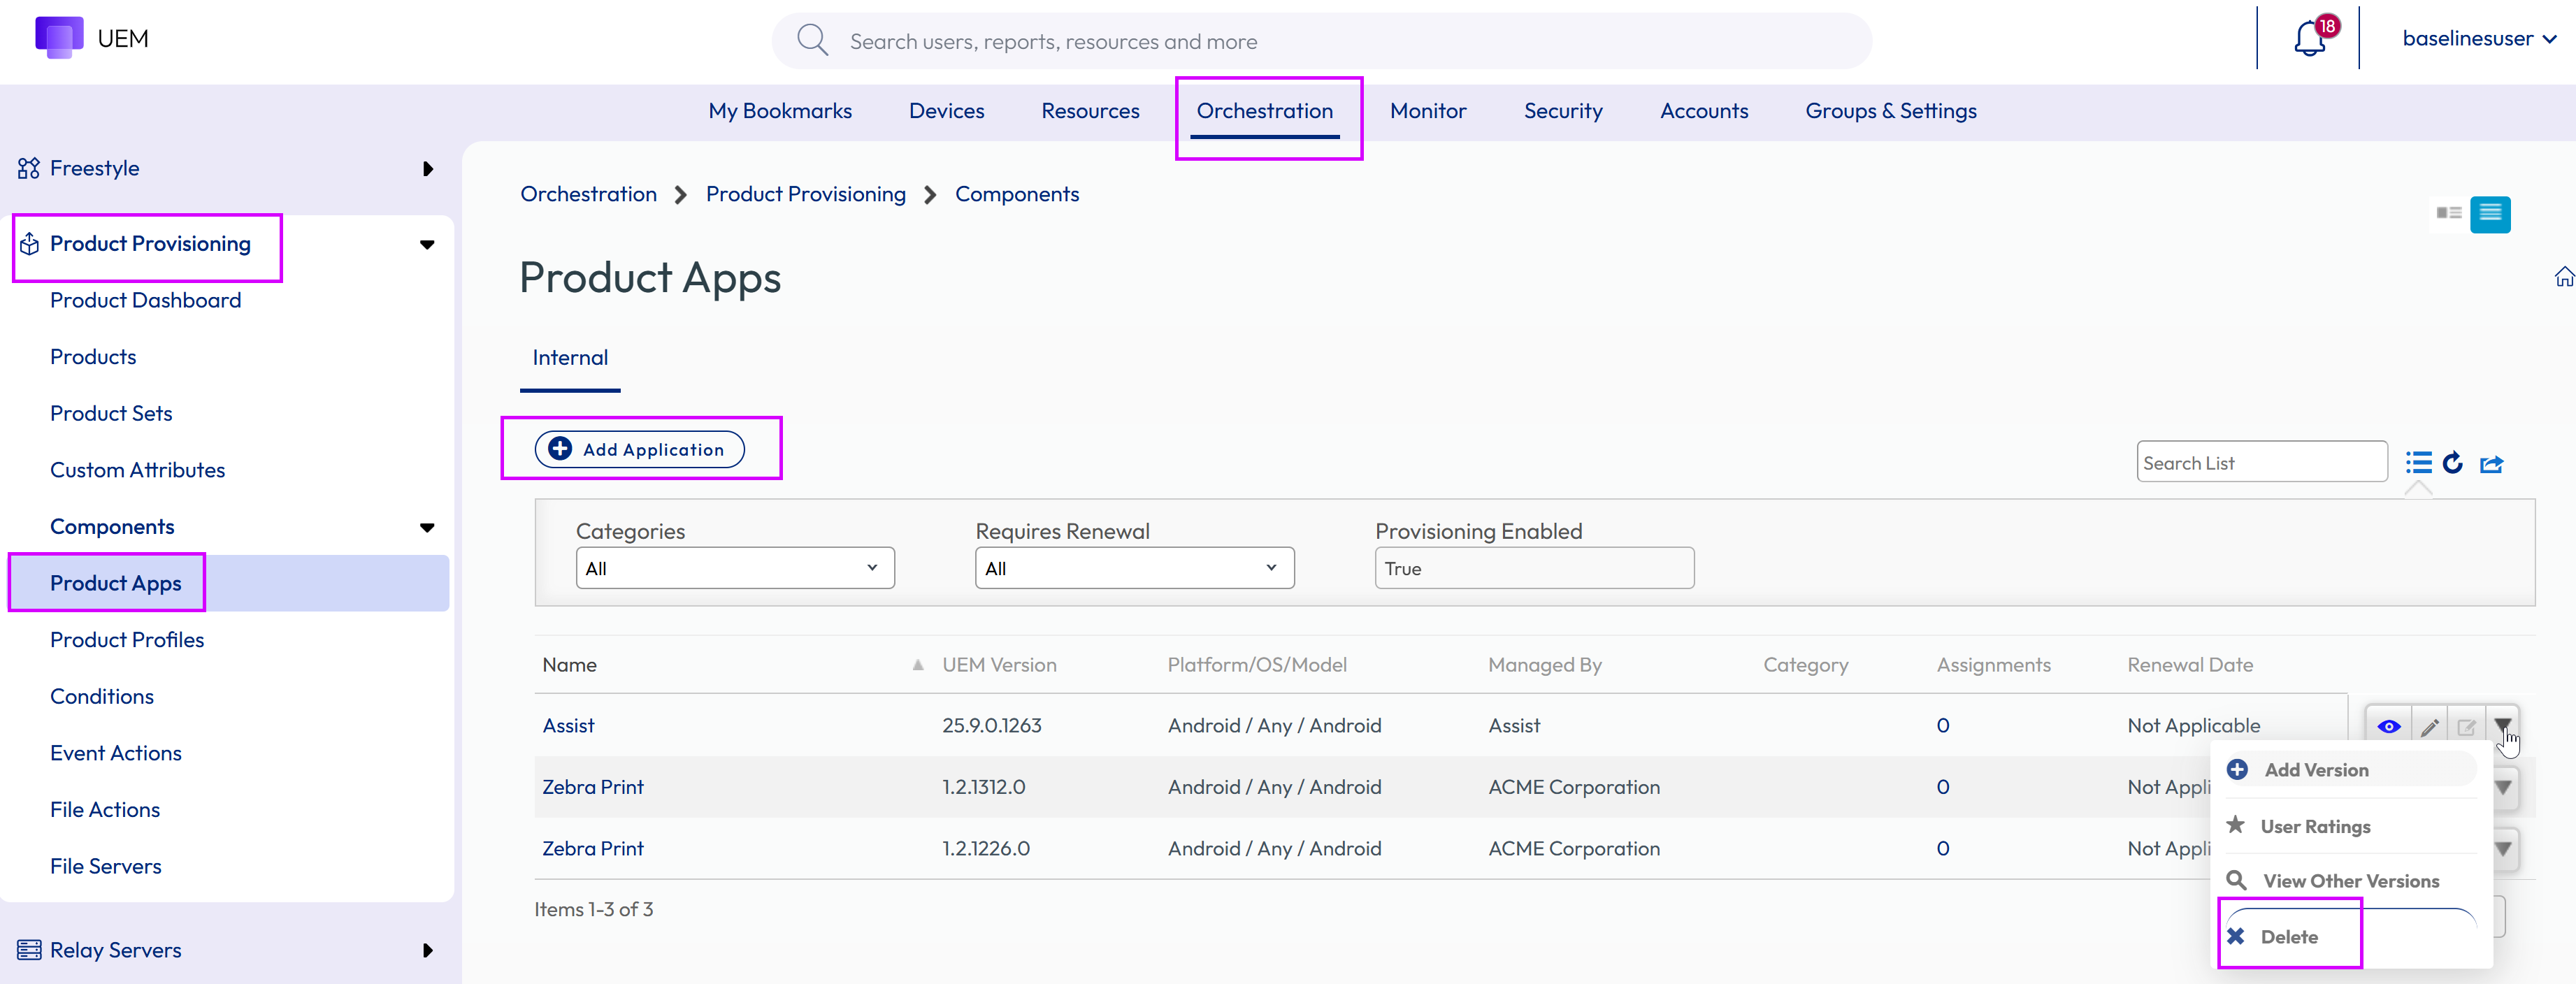Open Groups & Settings tab

(x=1891, y=111)
